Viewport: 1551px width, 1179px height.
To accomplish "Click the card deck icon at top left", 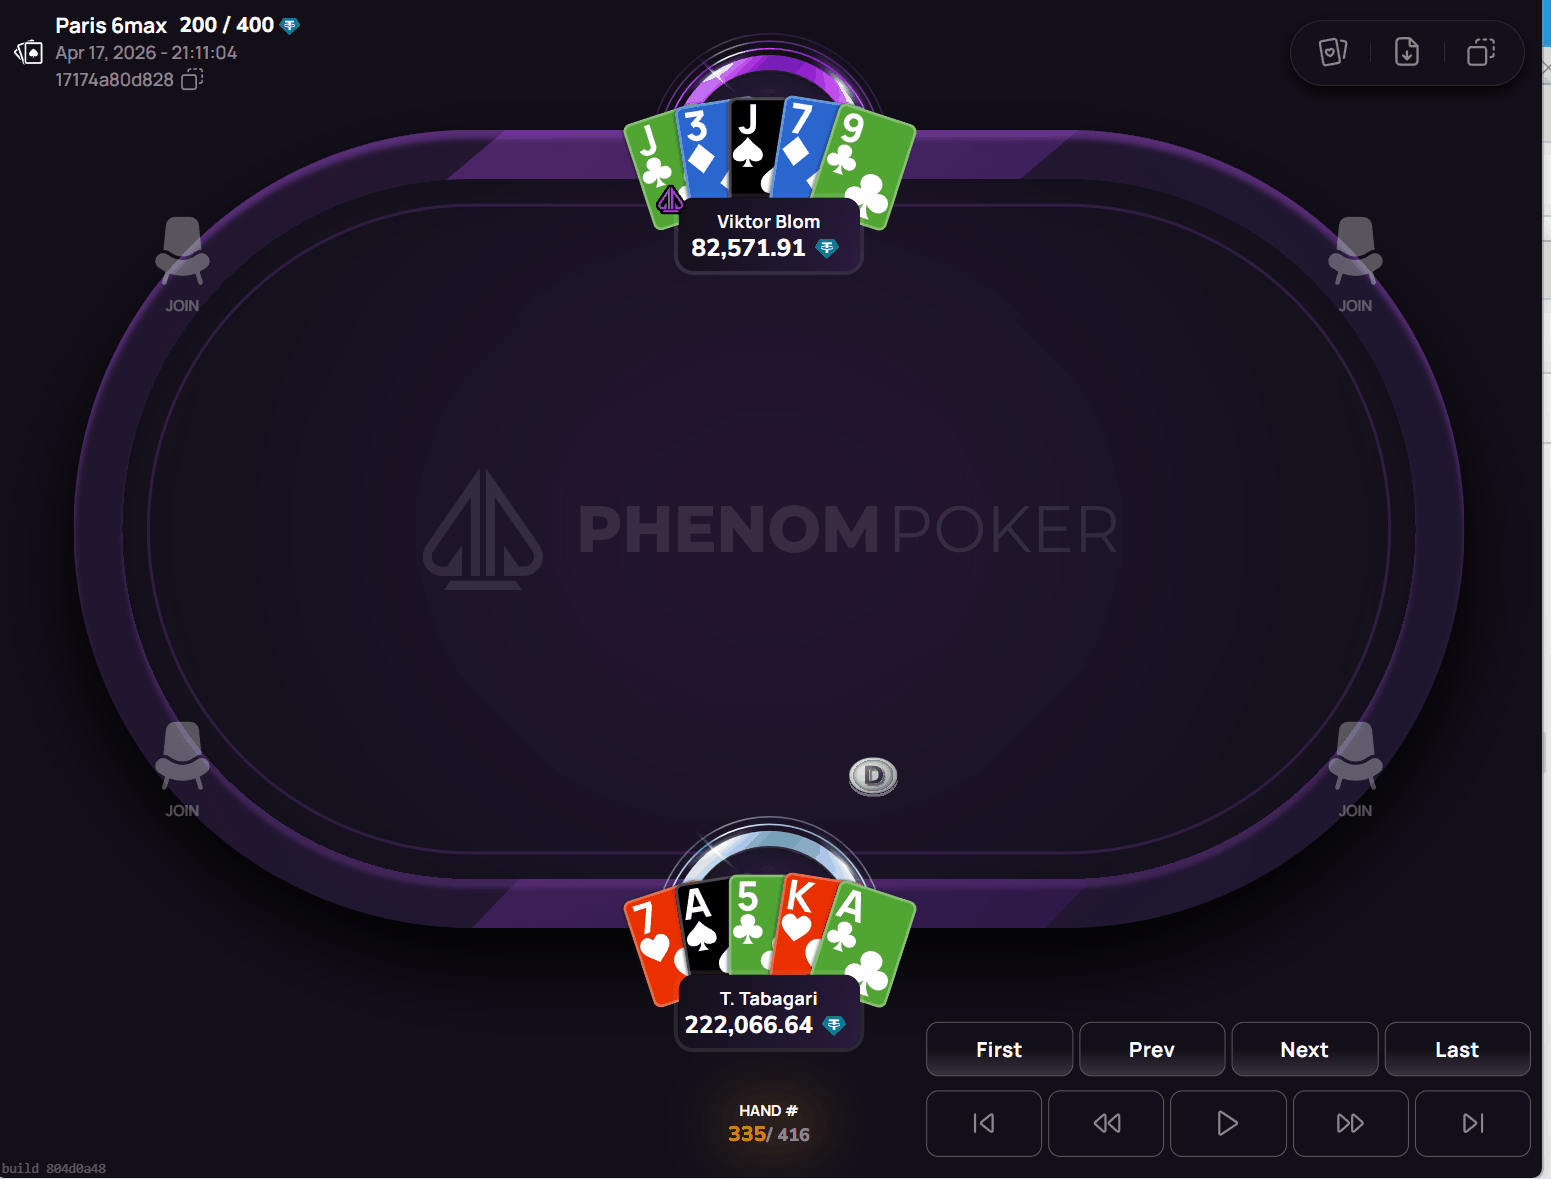I will click(x=29, y=52).
